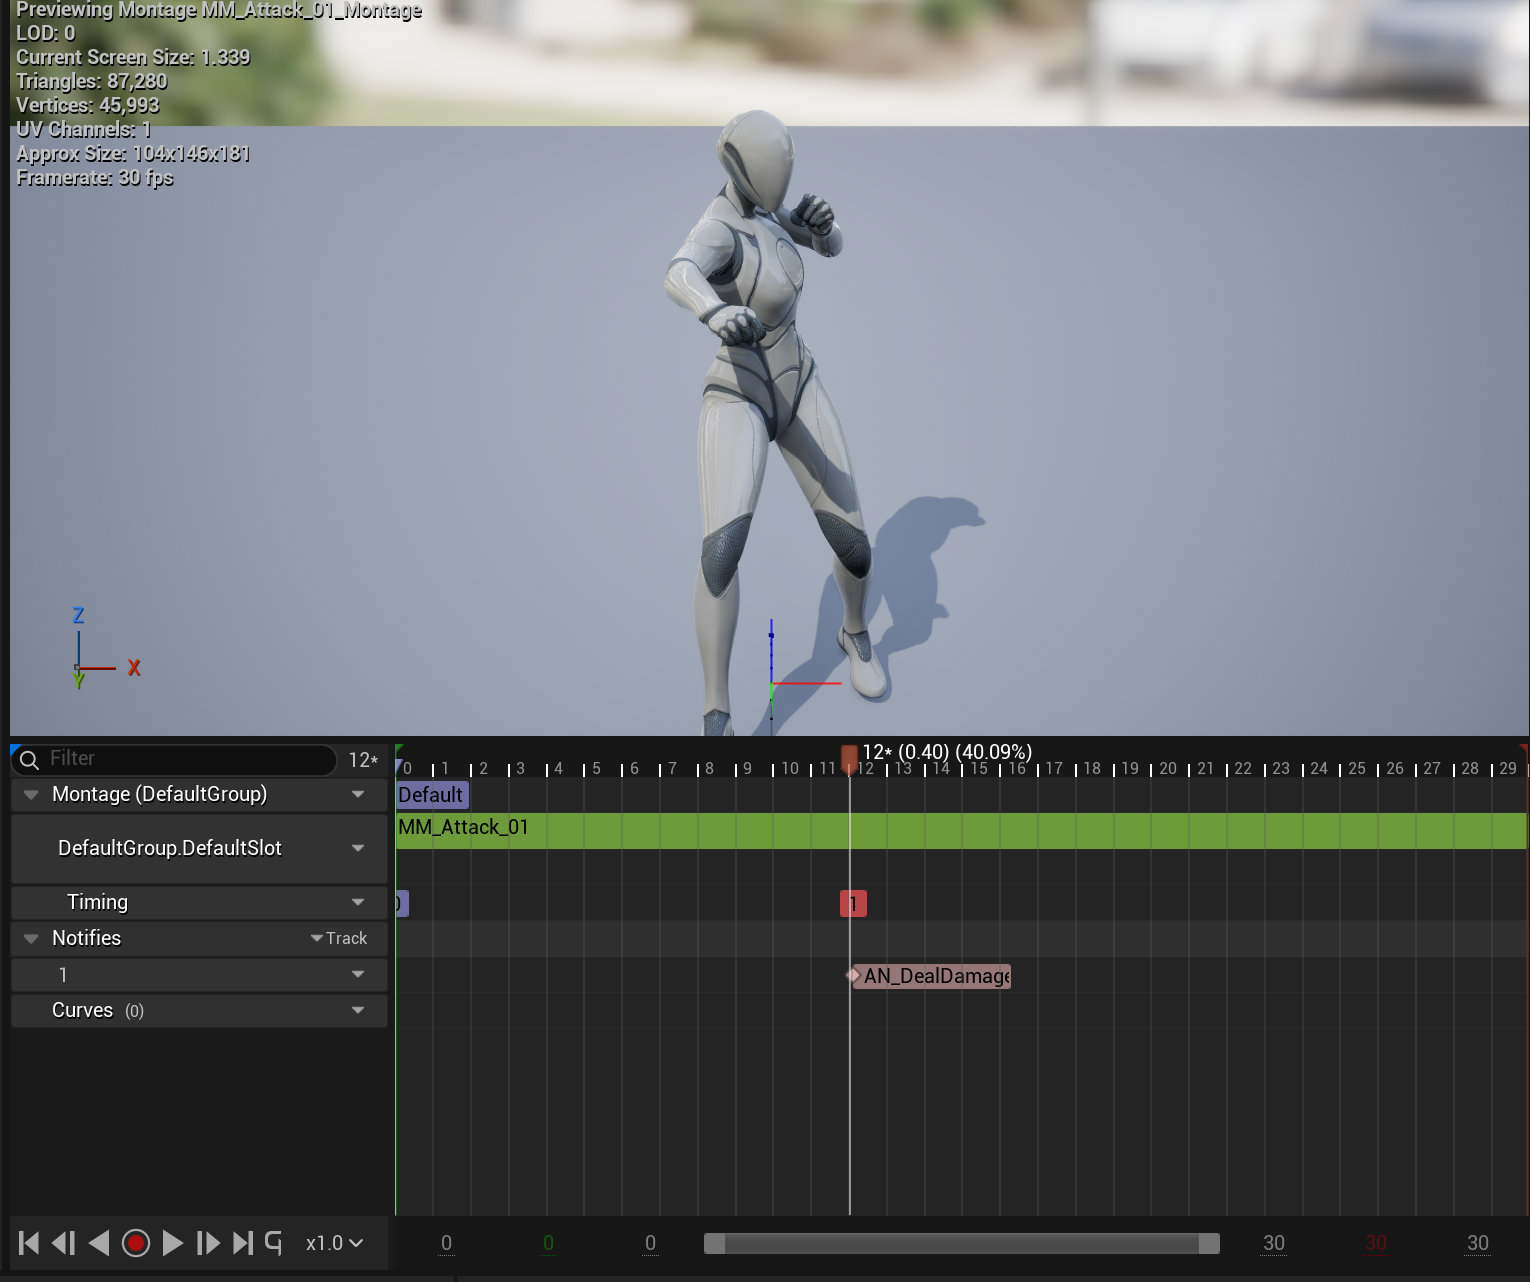
Task: Click the playhead scrubber handle at frame 12
Action: (x=849, y=758)
